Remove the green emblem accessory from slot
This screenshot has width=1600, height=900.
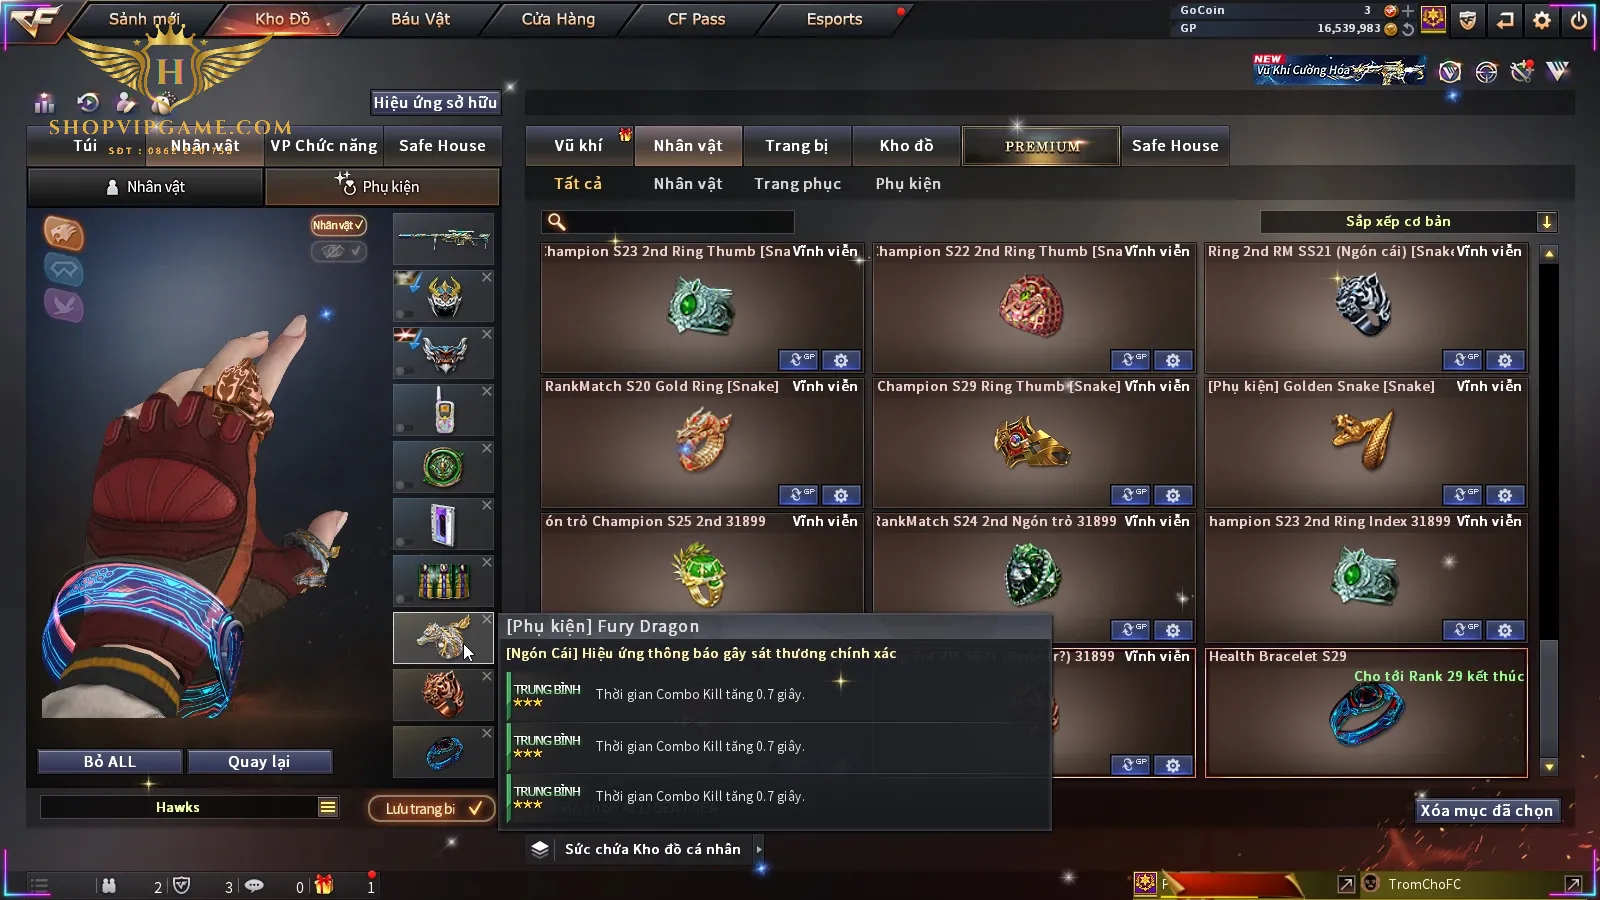(487, 448)
